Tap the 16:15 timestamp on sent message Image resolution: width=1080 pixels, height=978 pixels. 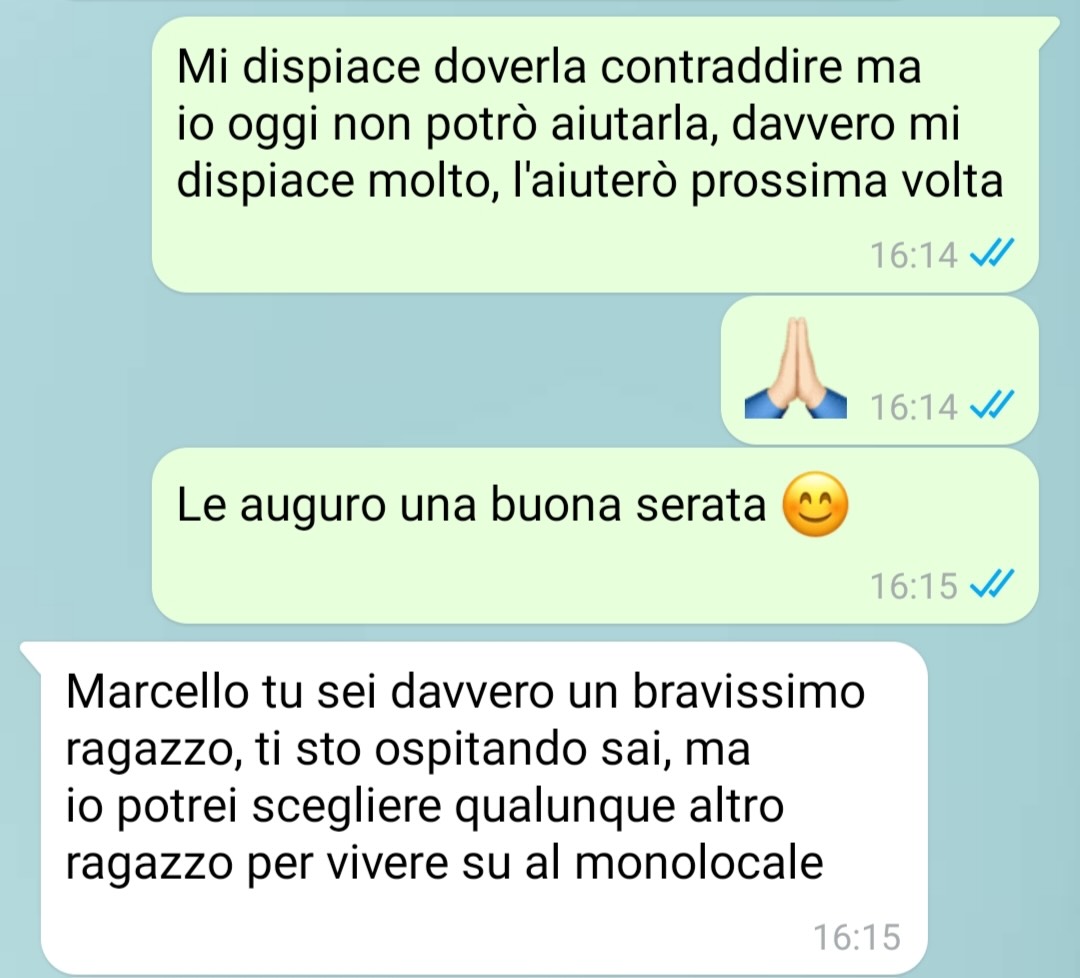point(913,586)
